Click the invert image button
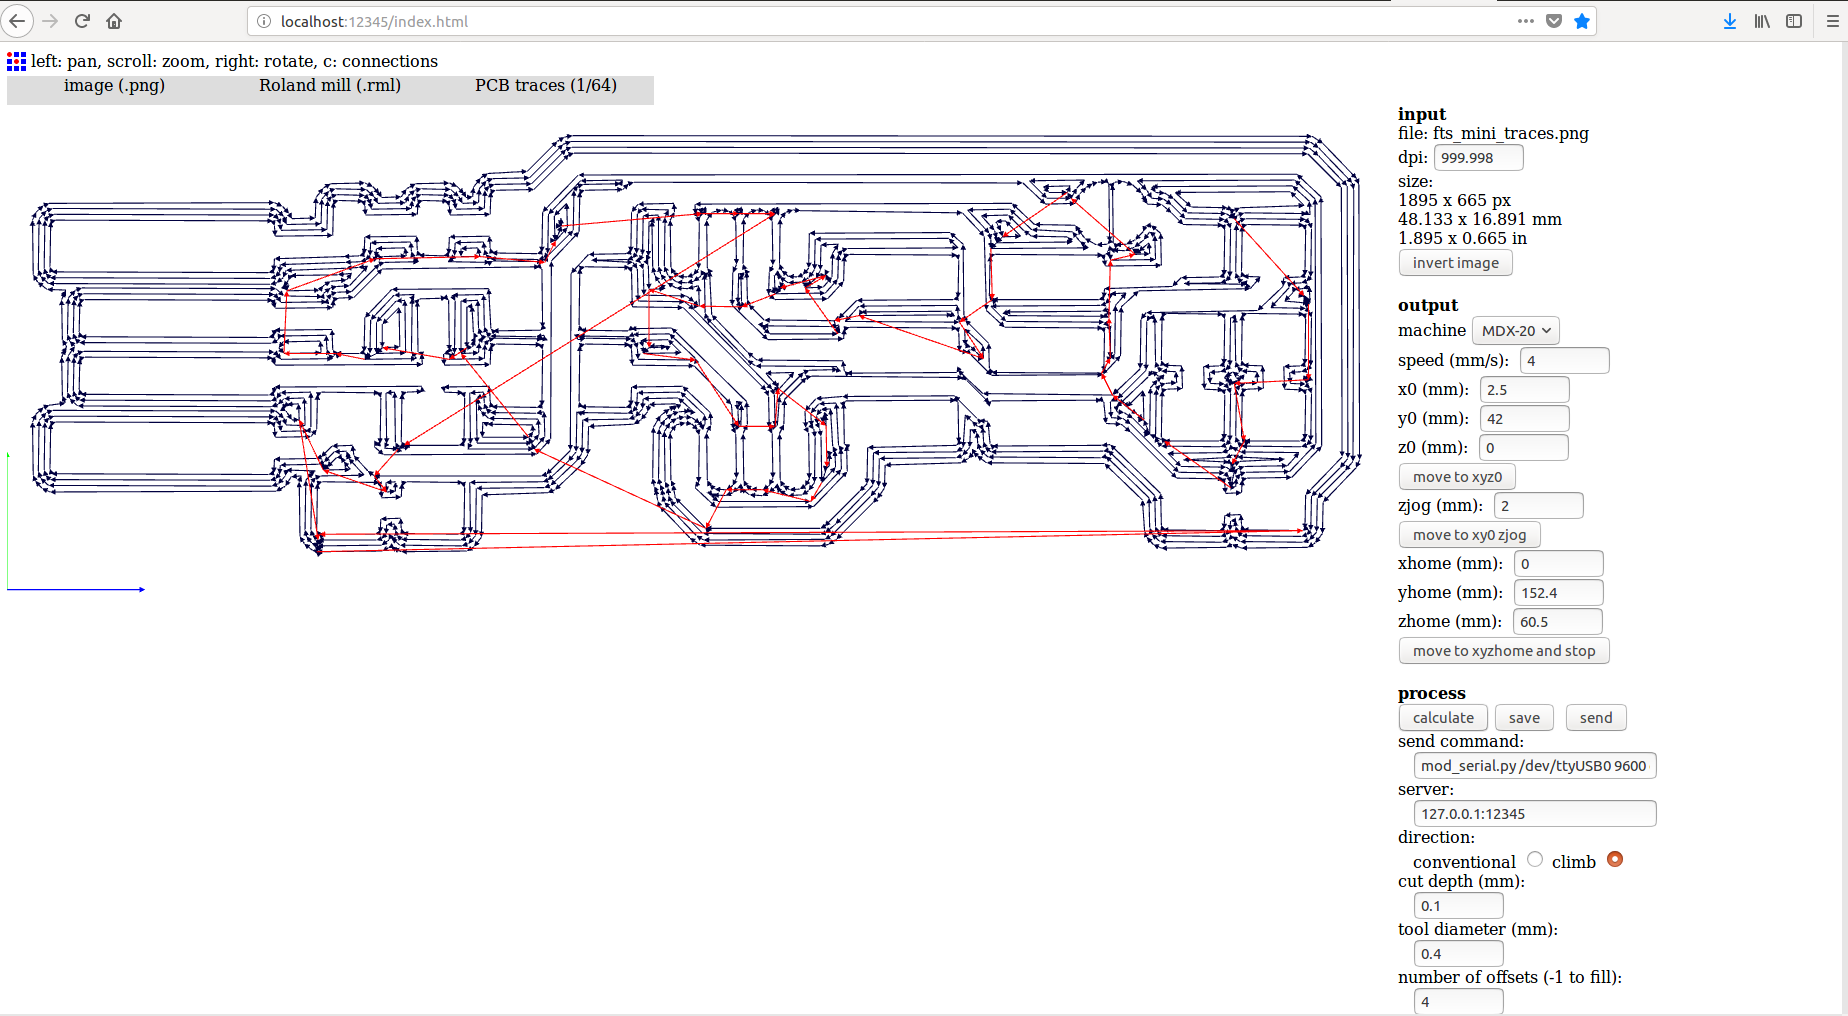Screen dimensions: 1848x1016 click(1456, 263)
